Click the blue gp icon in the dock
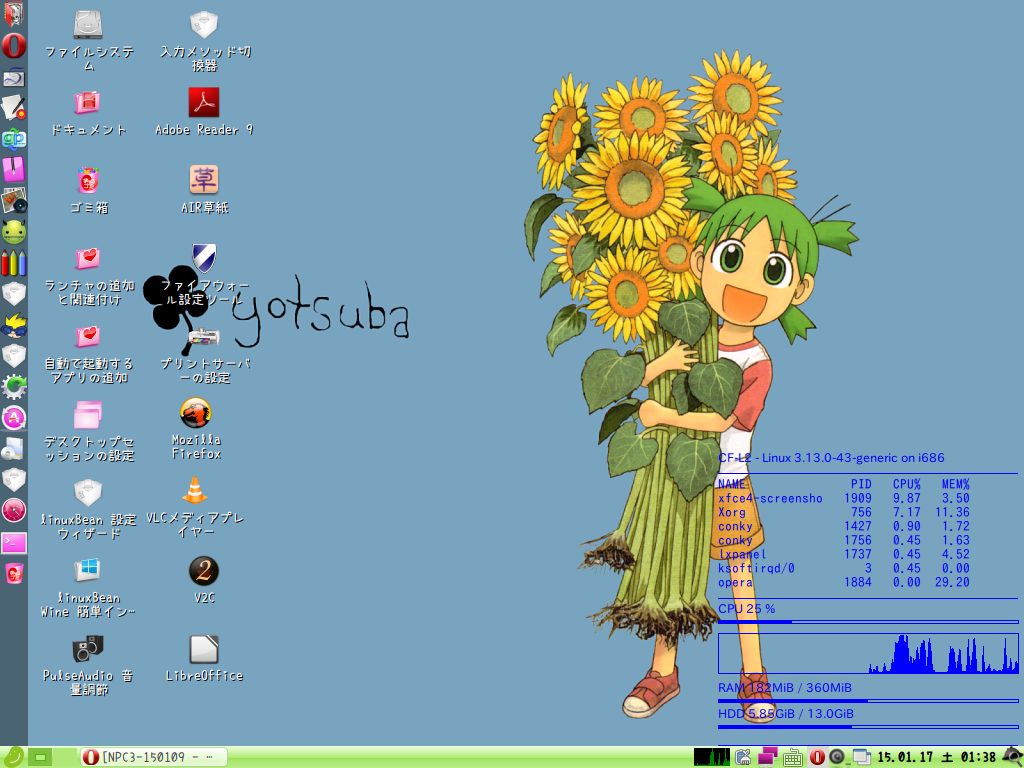Screen dimensions: 1024x768 coord(14,138)
